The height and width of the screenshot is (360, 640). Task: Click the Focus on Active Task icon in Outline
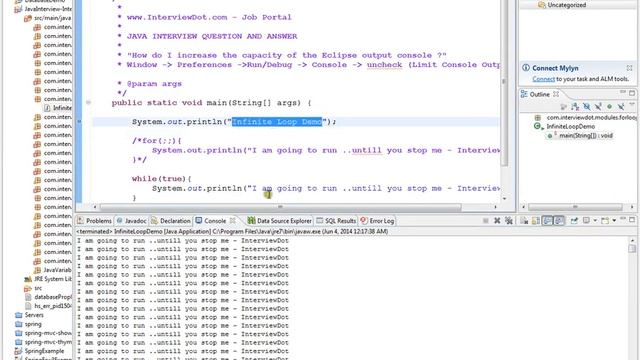(564, 107)
